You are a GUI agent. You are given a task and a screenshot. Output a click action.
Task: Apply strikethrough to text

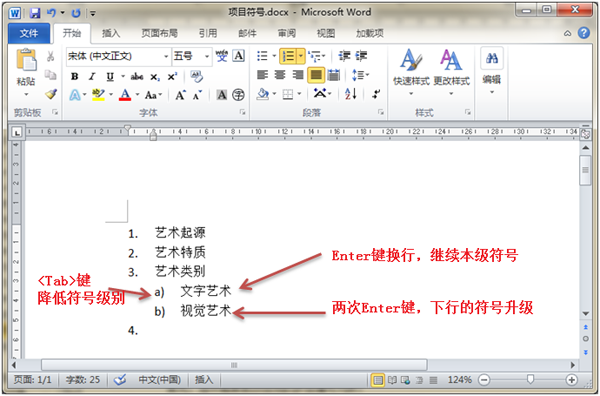pos(137,77)
